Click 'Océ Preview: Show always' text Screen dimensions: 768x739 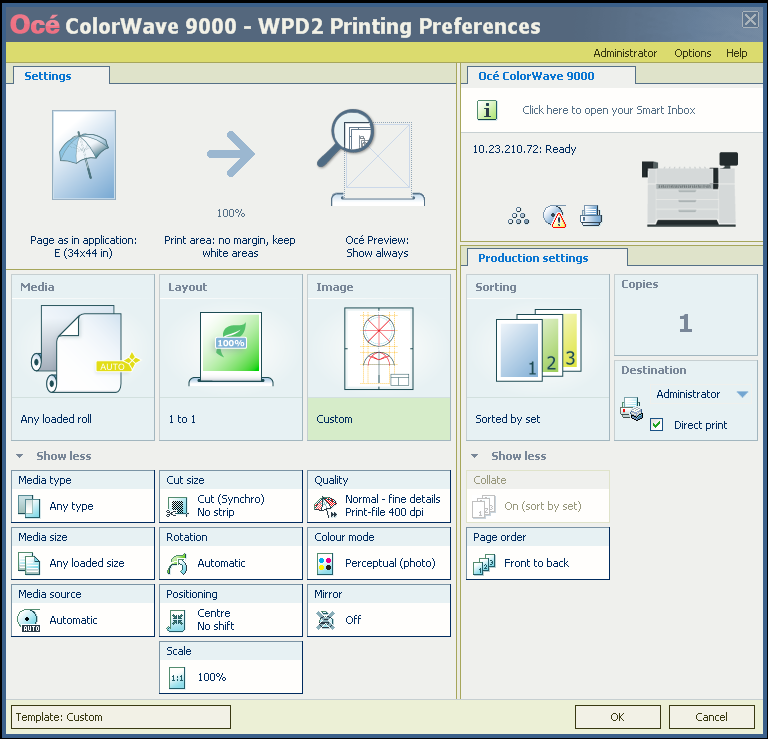coord(377,247)
